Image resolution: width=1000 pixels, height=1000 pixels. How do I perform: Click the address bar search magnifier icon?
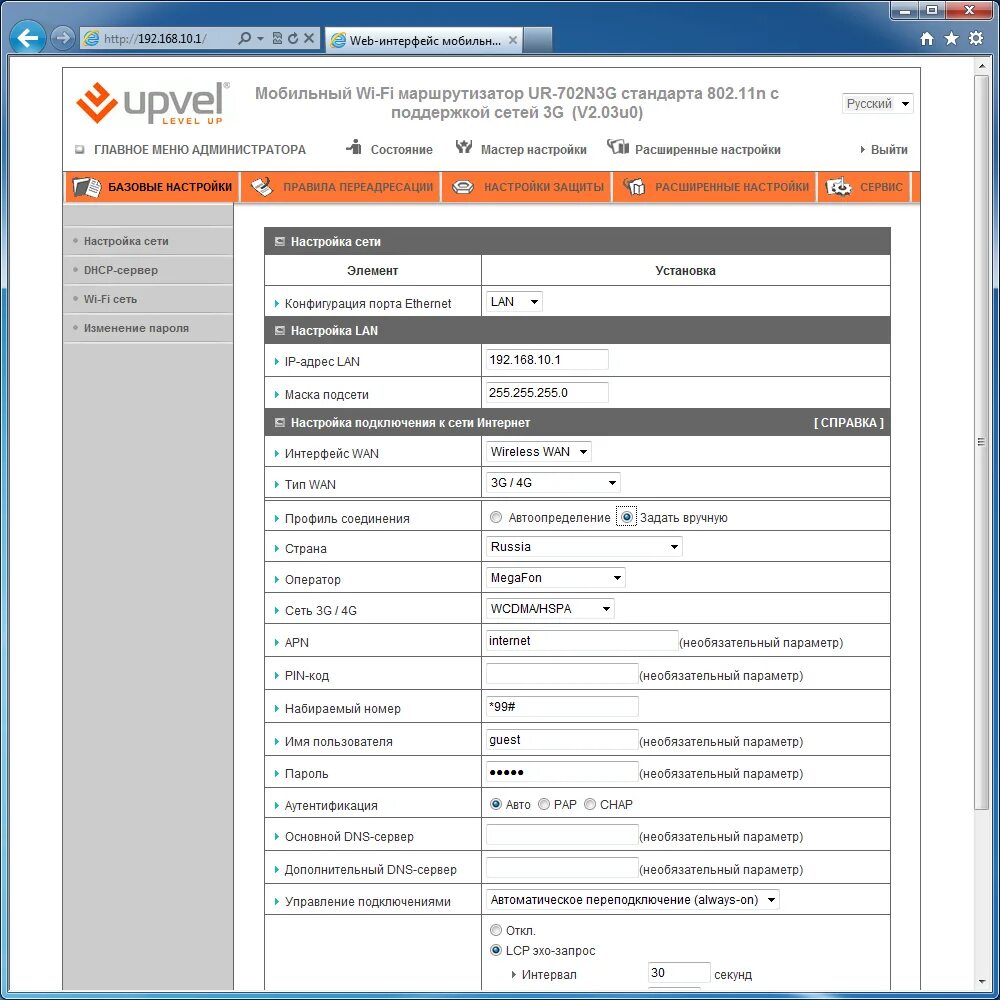(244, 38)
